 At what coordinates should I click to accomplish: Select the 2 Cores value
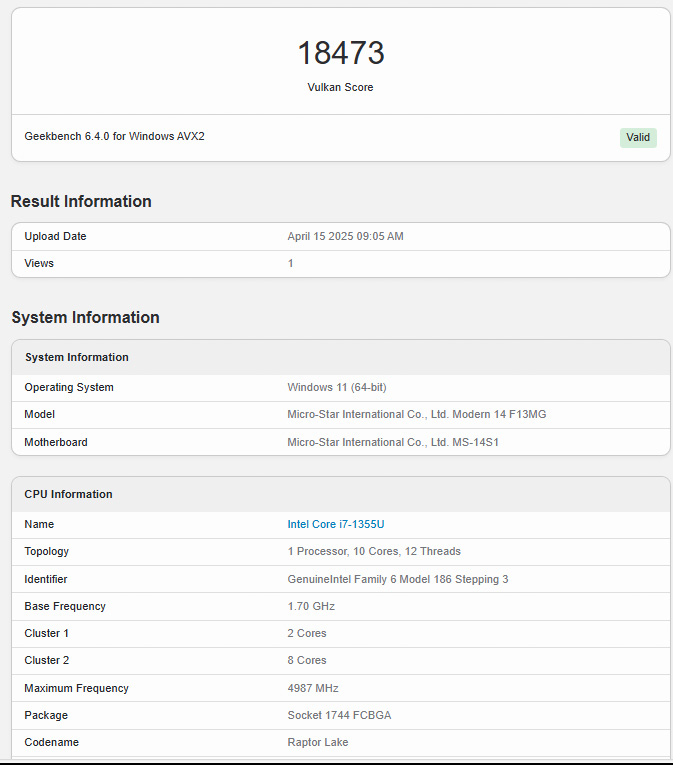tap(307, 633)
